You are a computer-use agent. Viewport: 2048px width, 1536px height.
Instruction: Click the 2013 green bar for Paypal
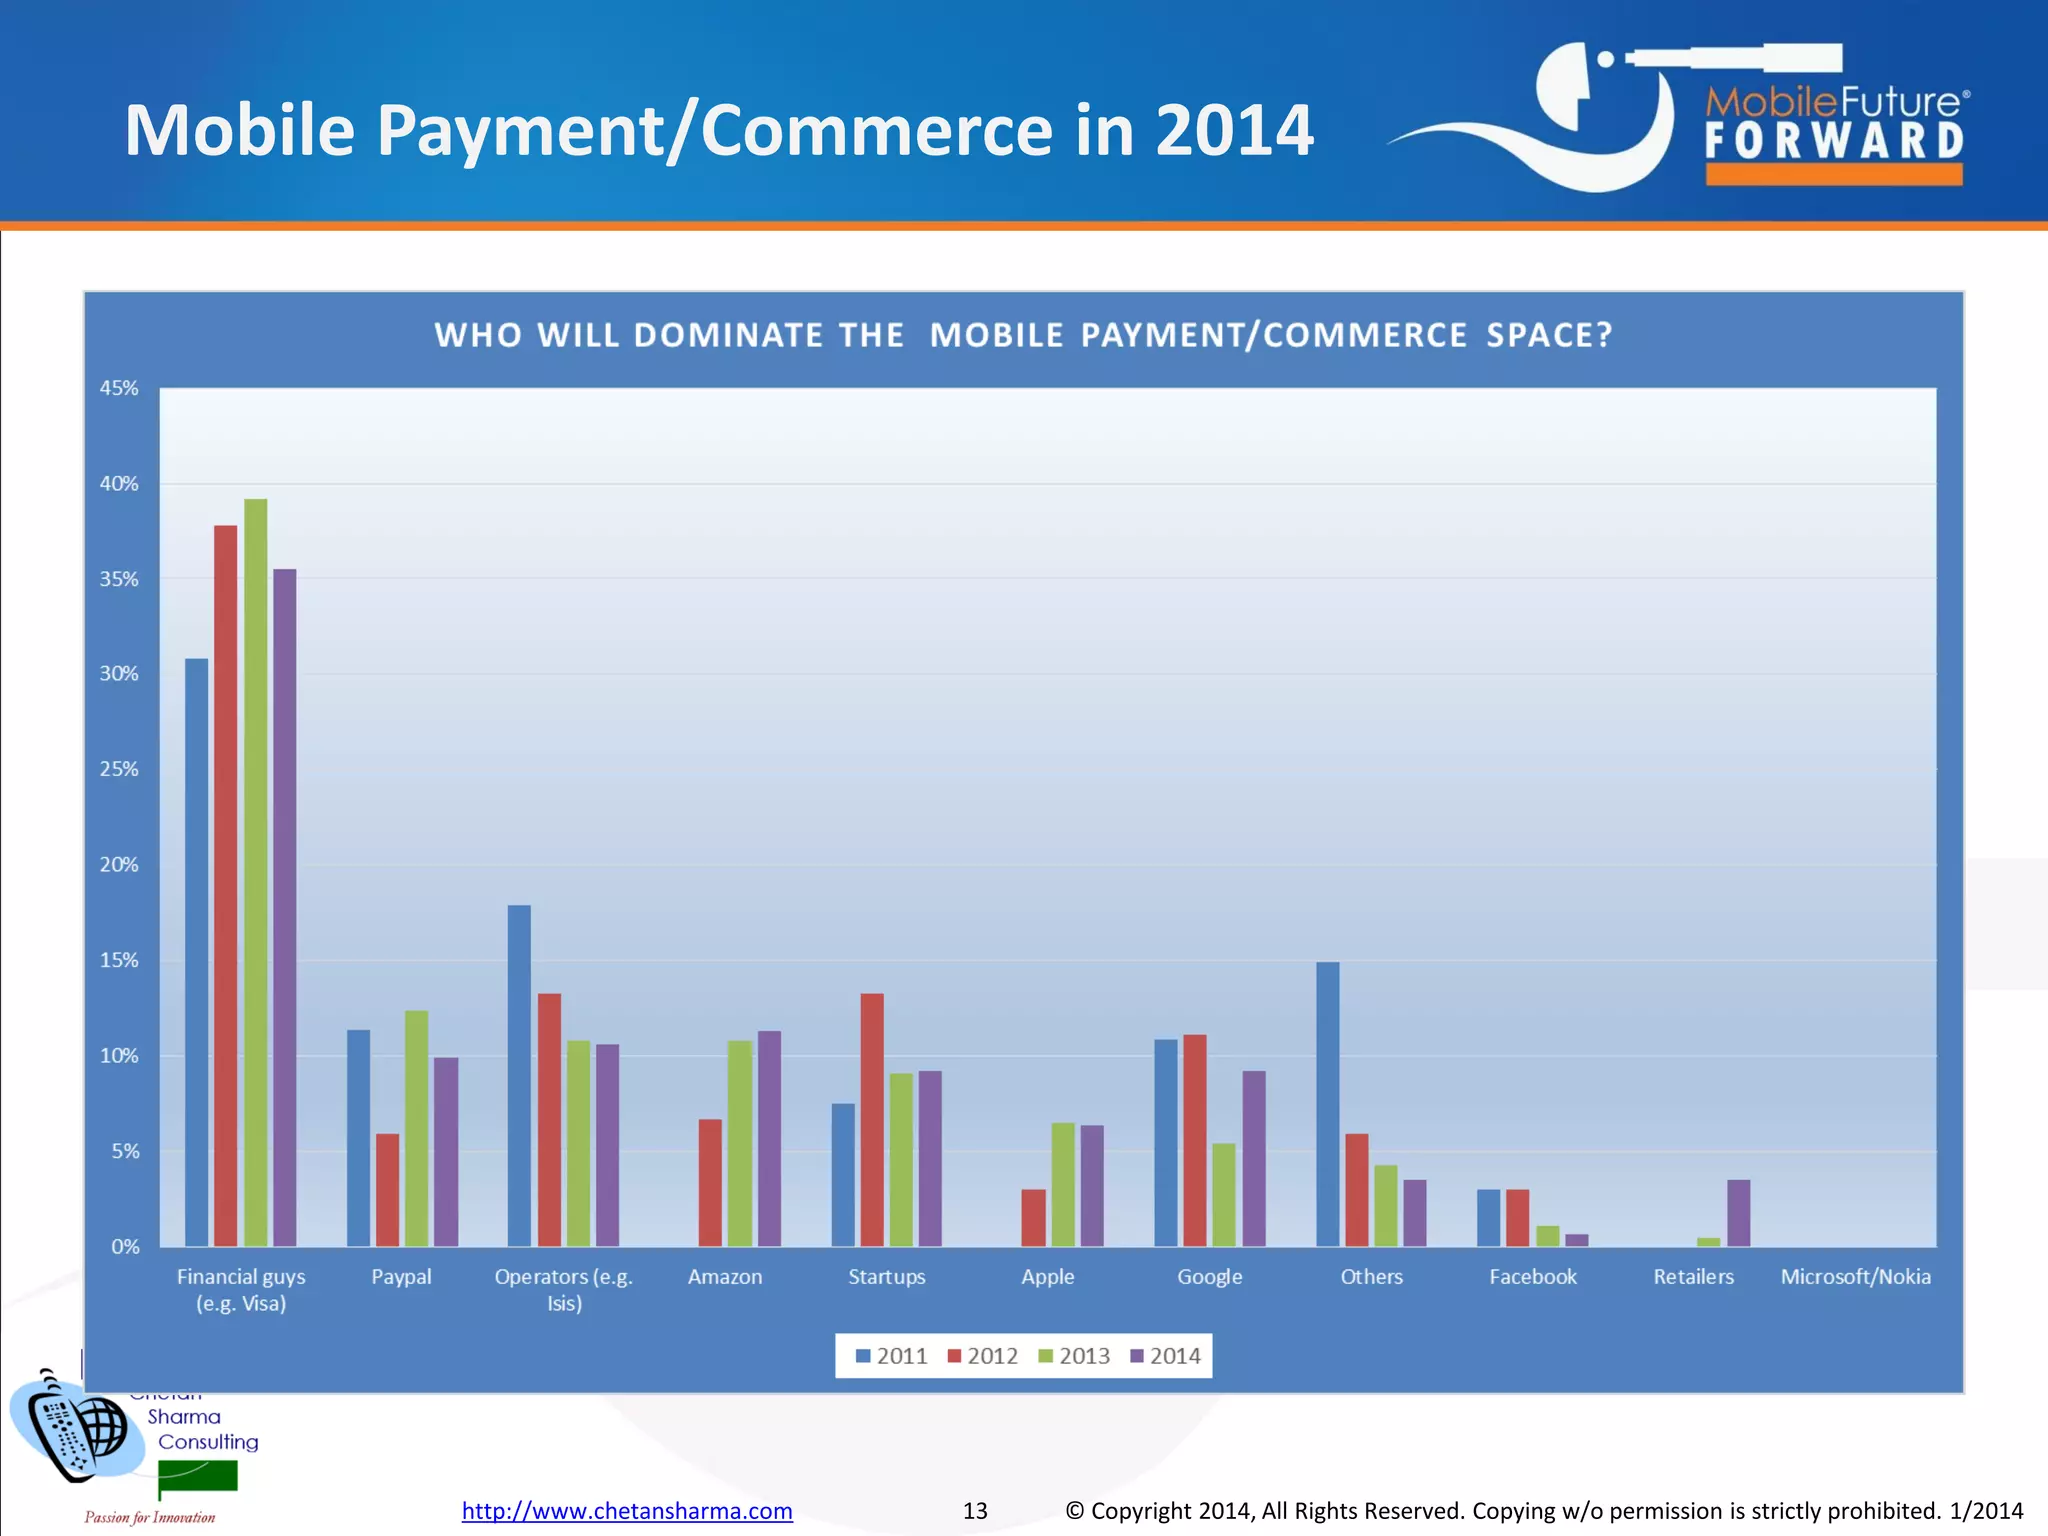[416, 1128]
